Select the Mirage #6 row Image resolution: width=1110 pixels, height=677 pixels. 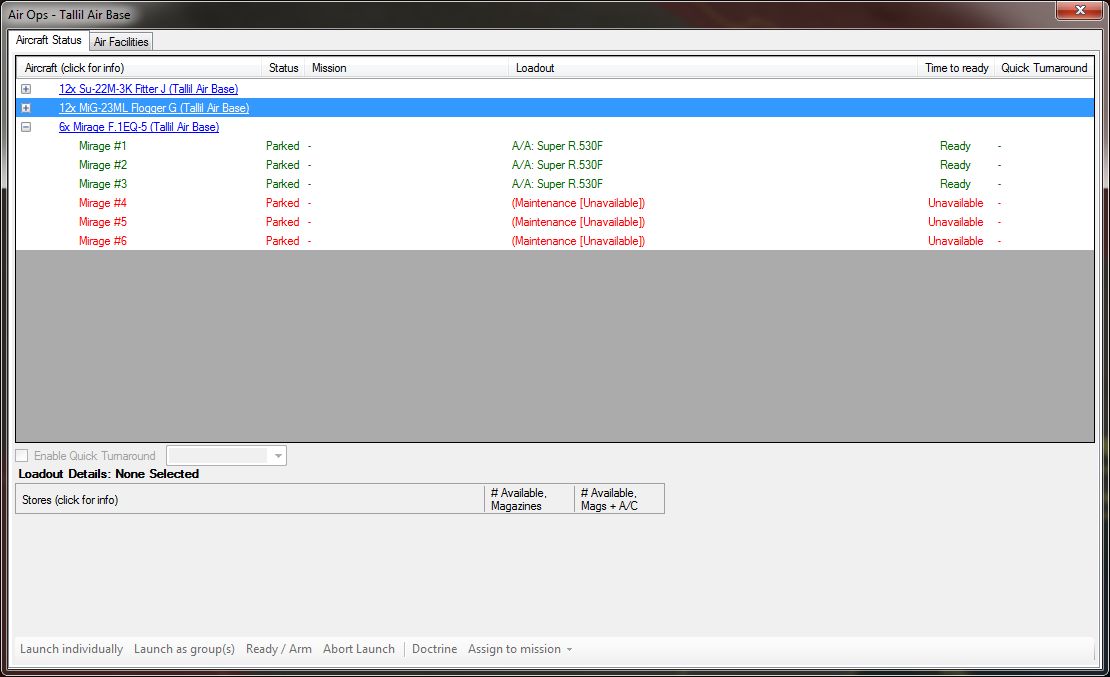tap(555, 241)
